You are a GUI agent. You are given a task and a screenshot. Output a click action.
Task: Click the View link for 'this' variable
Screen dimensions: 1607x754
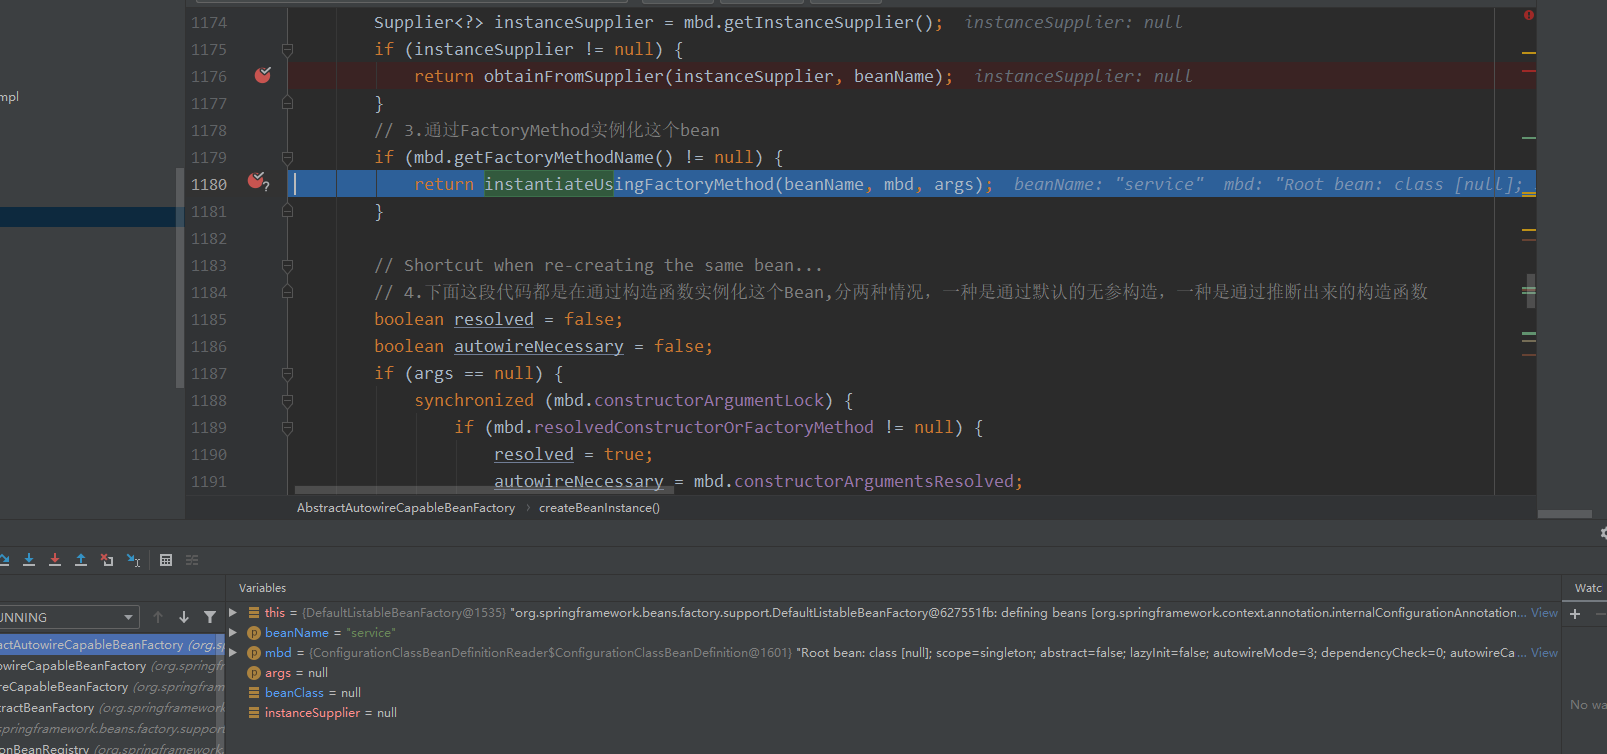click(x=1544, y=613)
